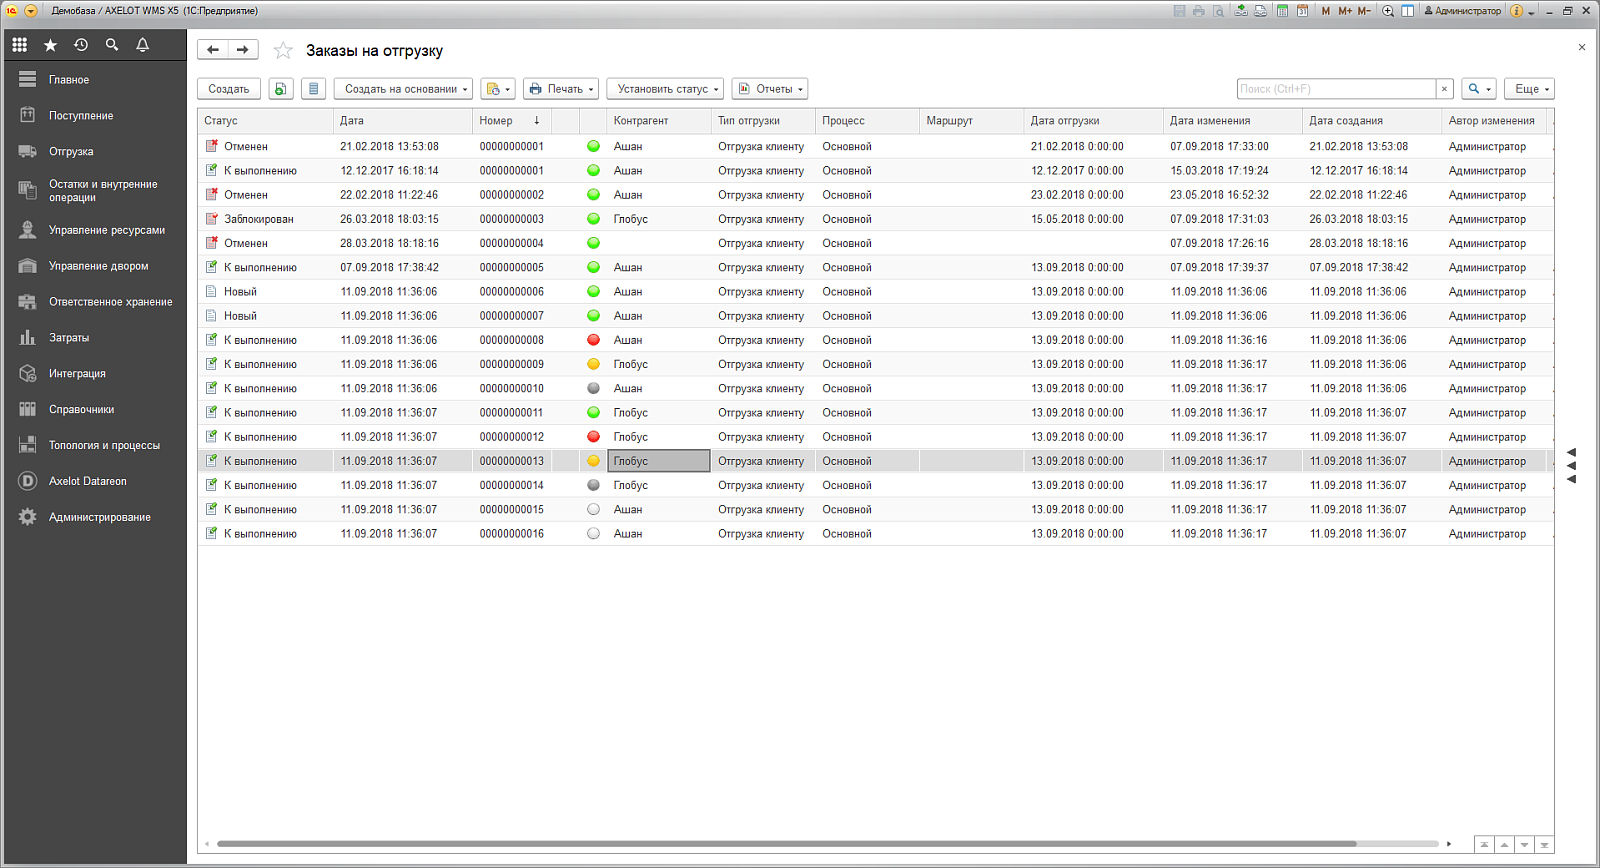Sort by Дата отгрузки column header
The height and width of the screenshot is (868, 1600).
coord(1093,121)
